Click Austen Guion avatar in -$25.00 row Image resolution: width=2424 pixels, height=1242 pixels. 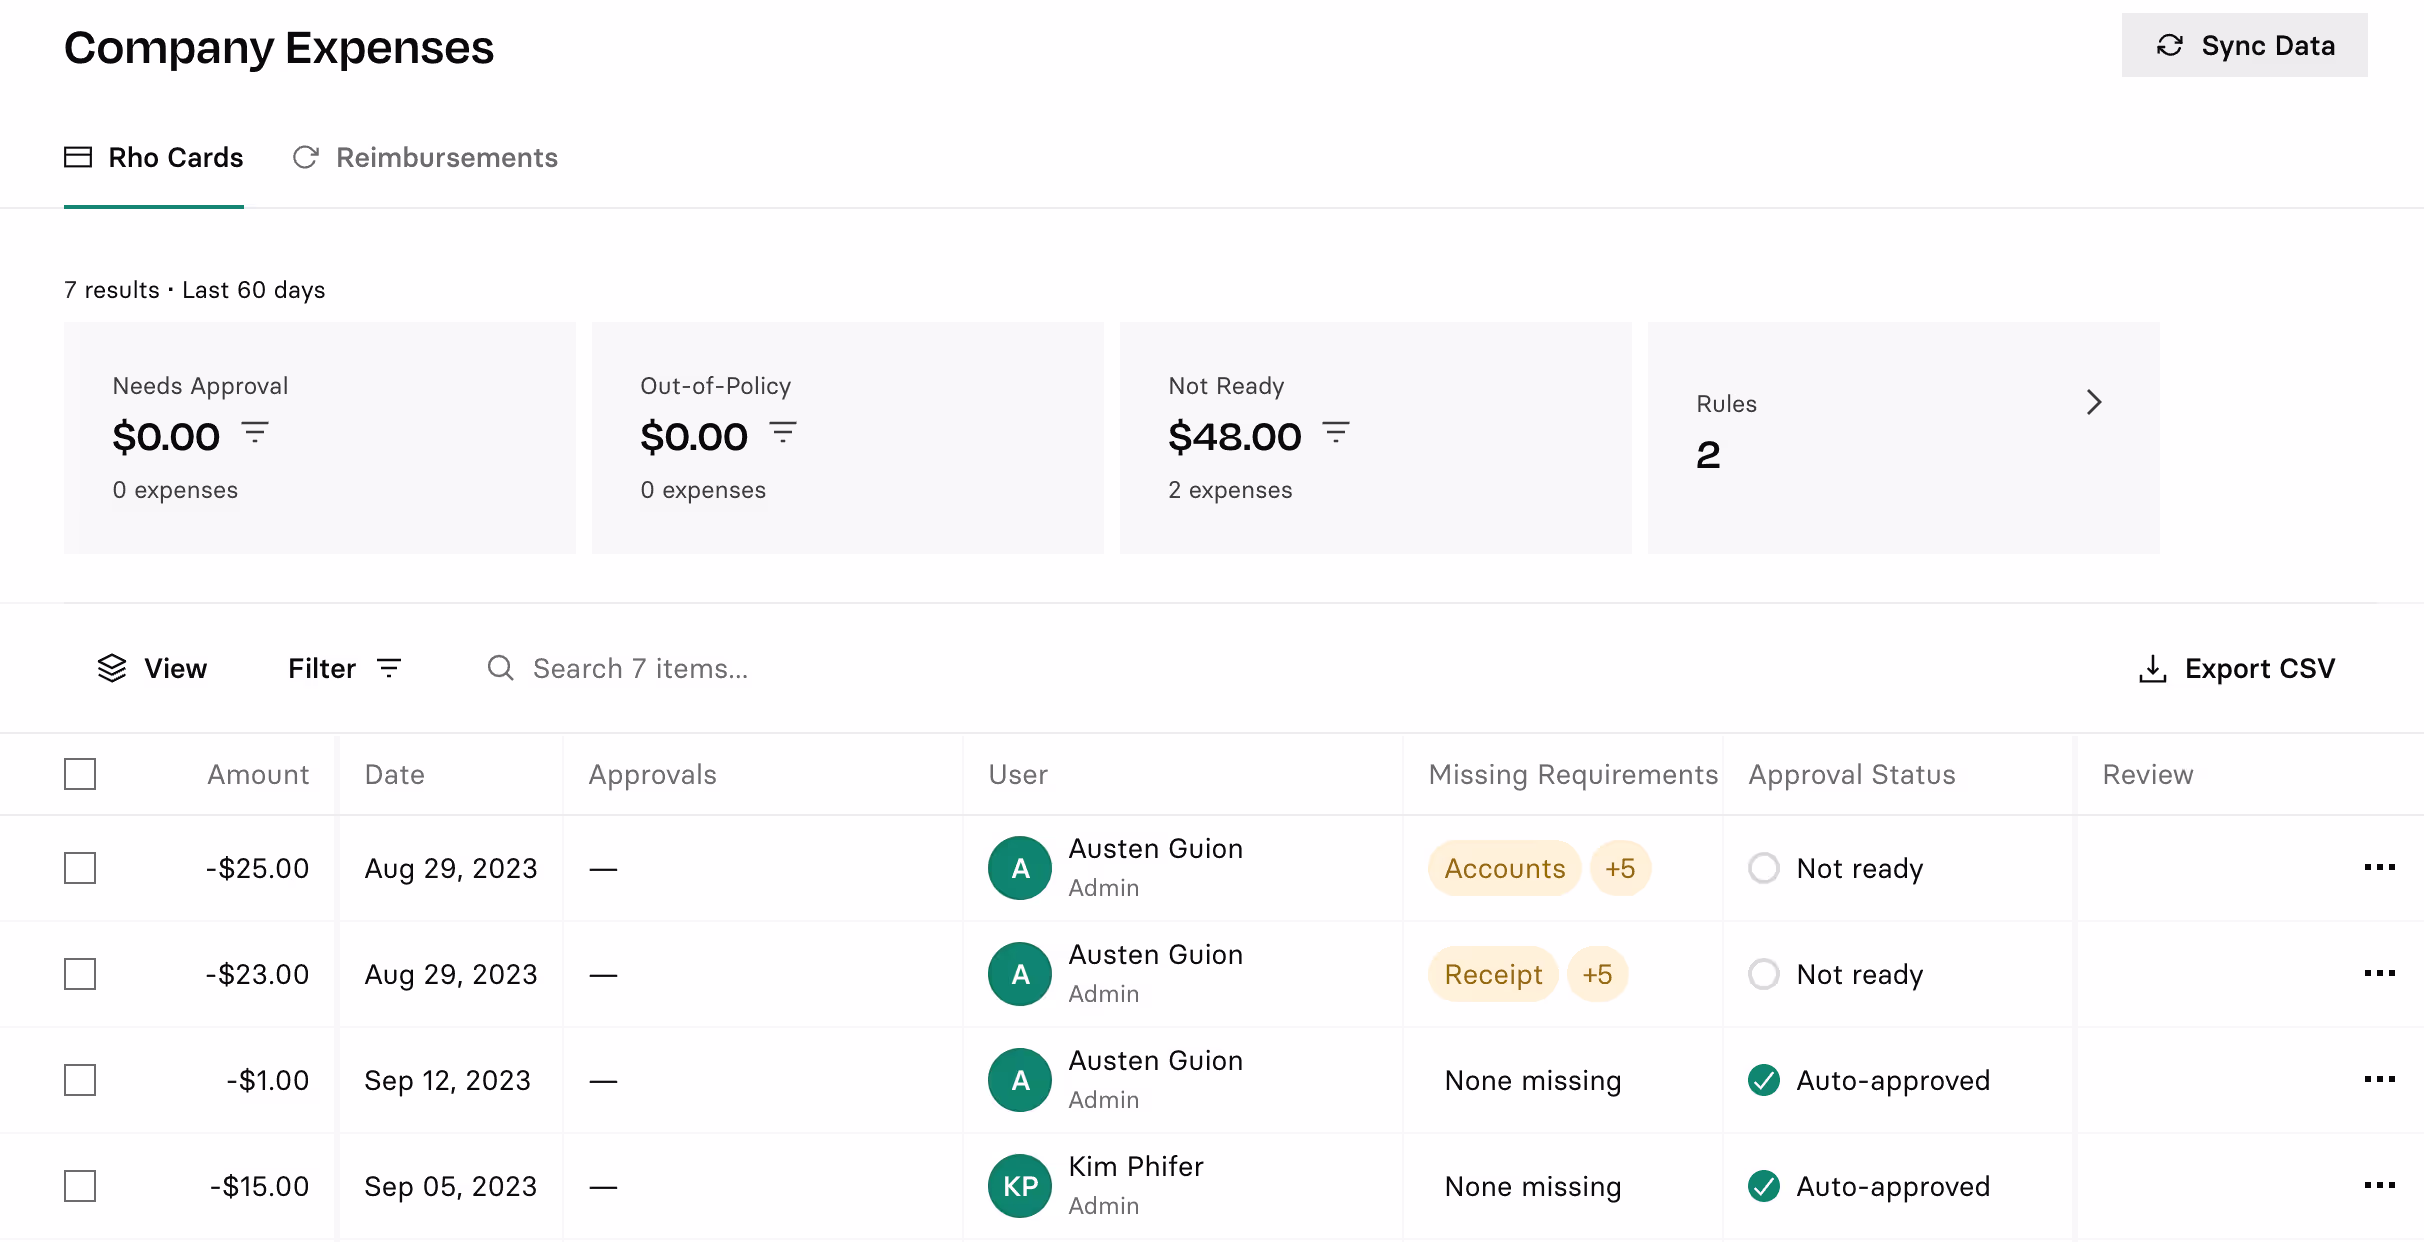1020,868
